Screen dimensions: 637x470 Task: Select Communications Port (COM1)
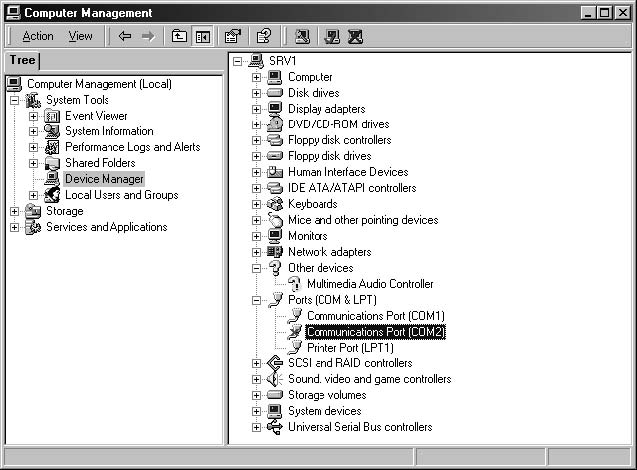(376, 316)
